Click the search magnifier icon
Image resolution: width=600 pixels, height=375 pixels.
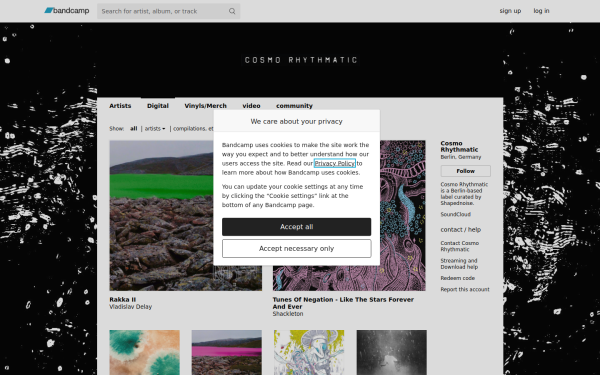pos(232,11)
